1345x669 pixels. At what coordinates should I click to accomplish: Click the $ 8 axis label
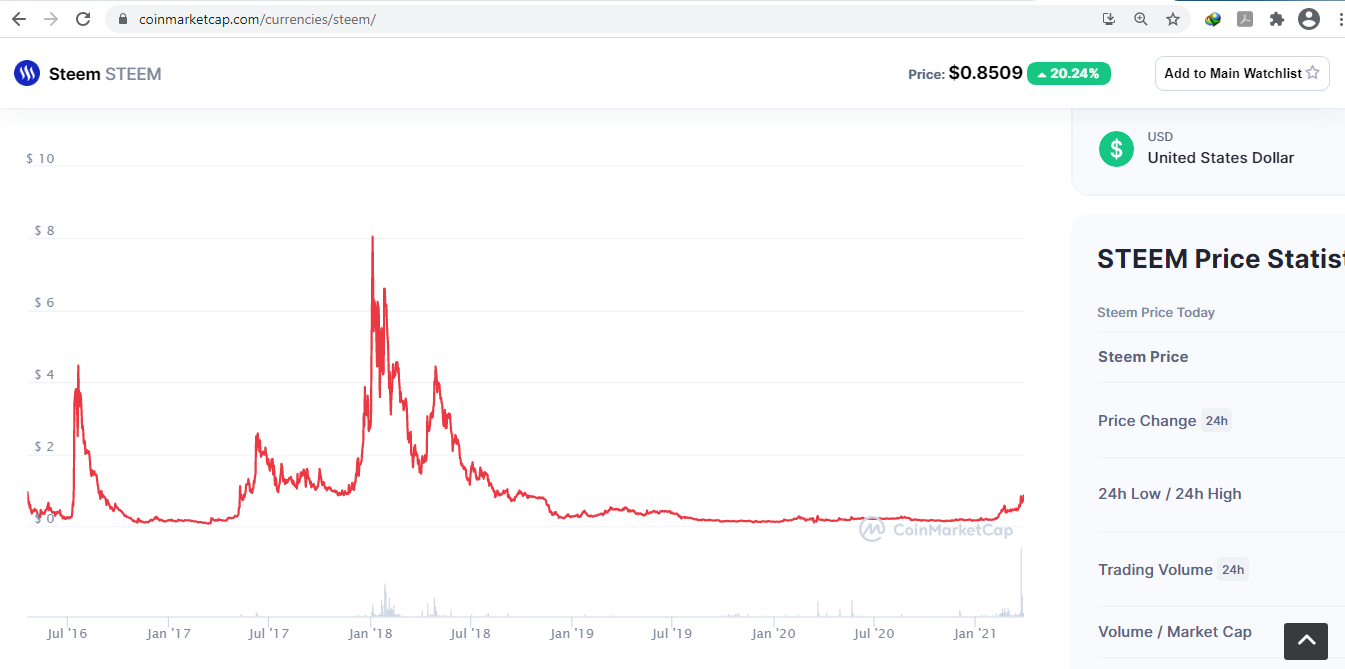[x=44, y=231]
